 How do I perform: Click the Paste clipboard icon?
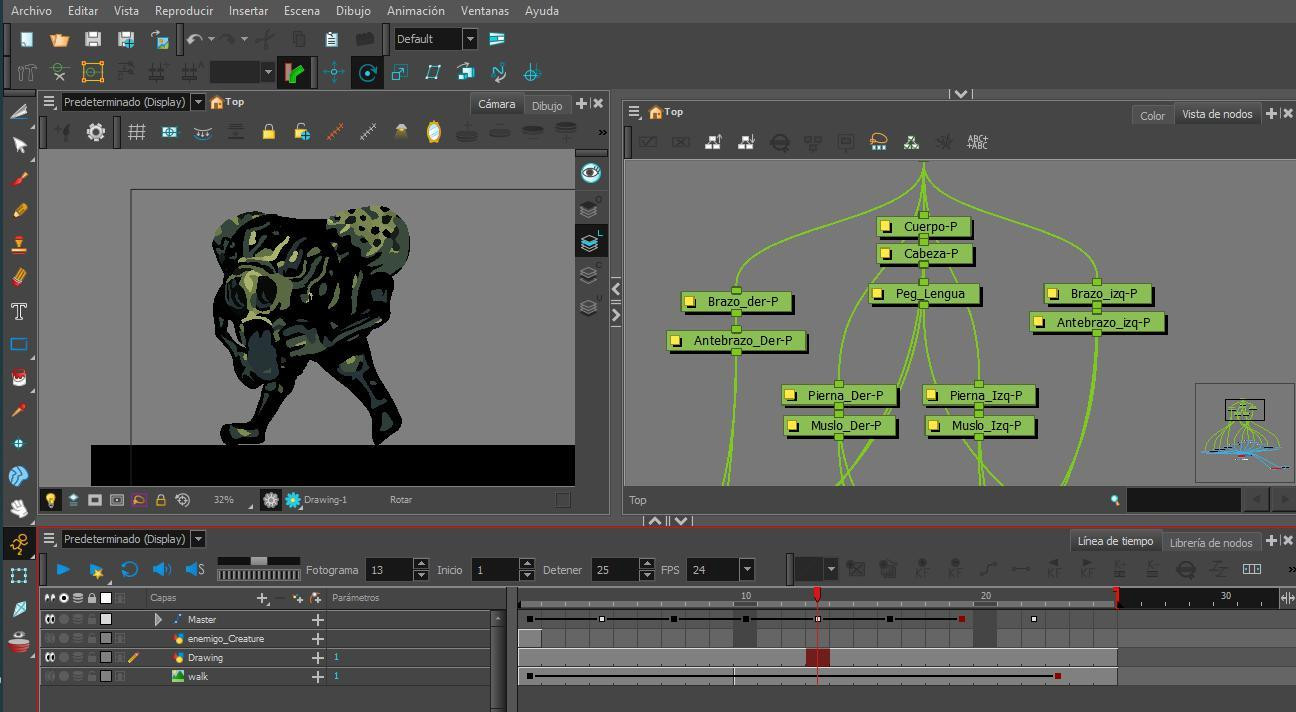click(331, 39)
